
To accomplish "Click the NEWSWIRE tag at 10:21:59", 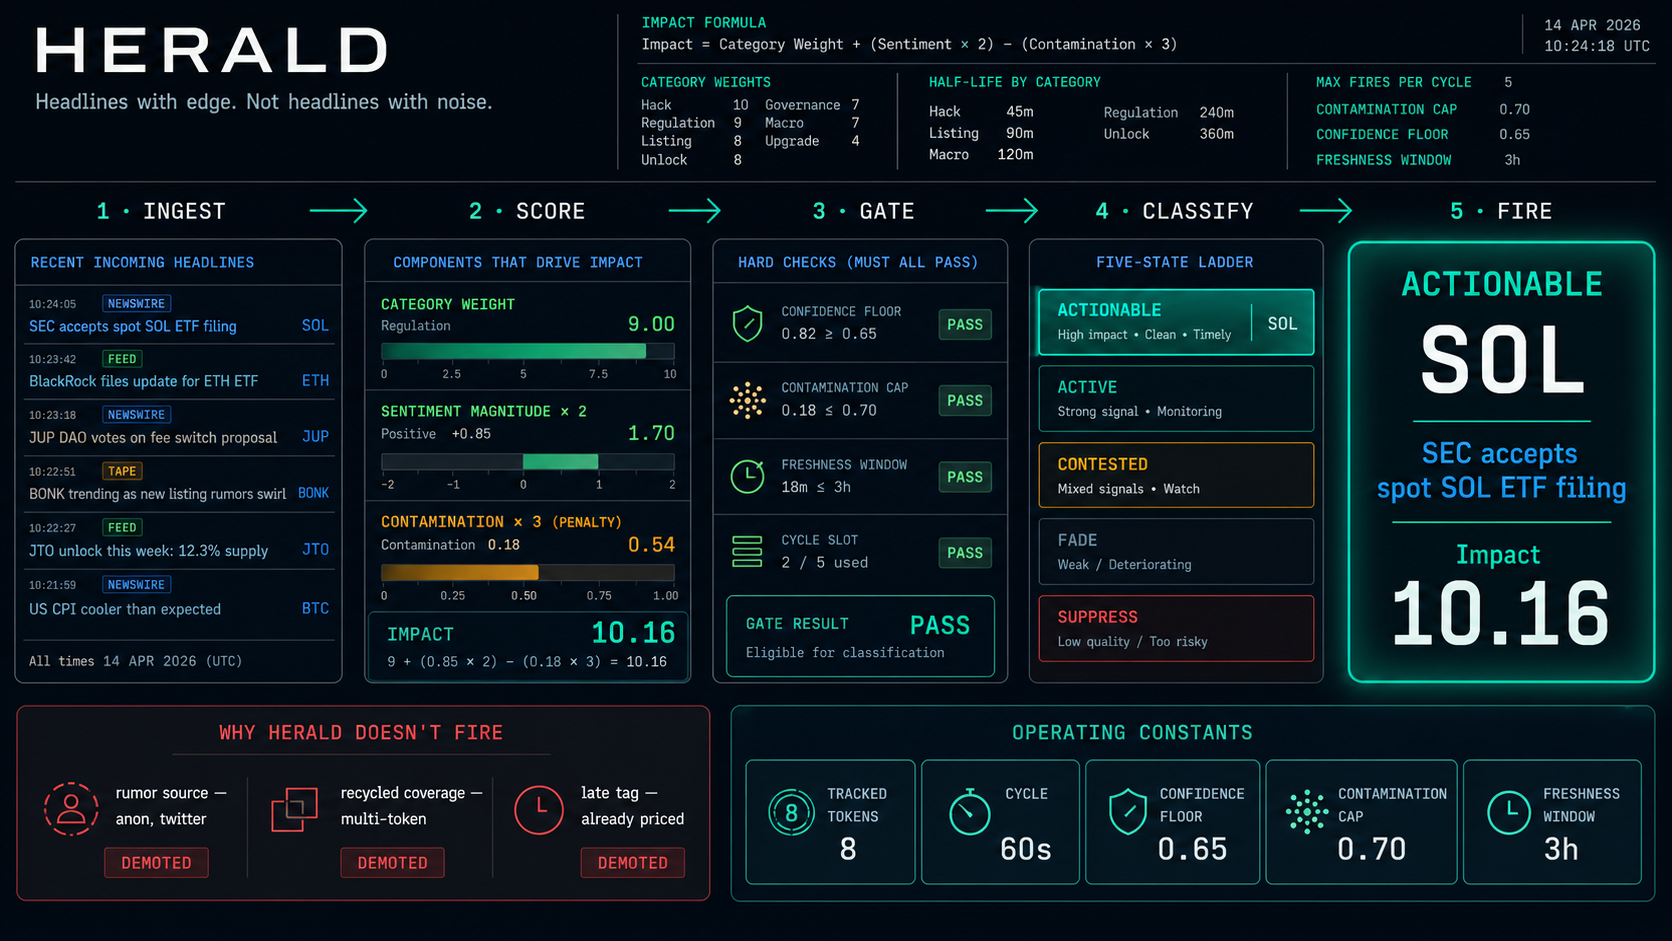I will tap(136, 584).
